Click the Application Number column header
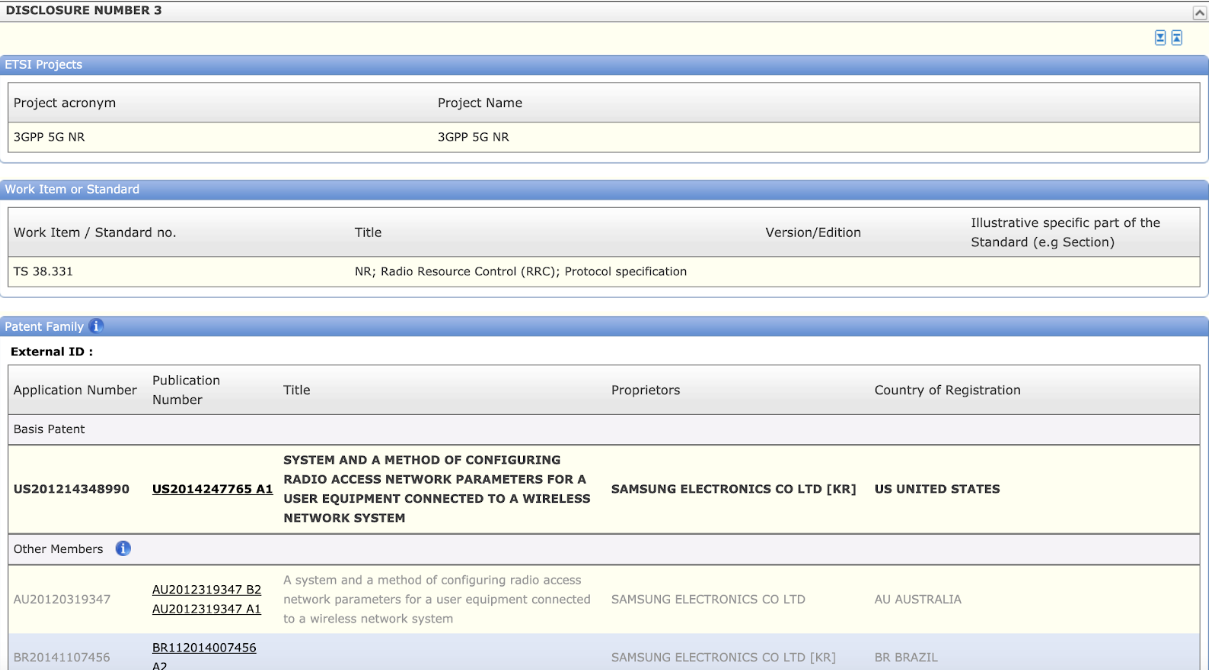The width and height of the screenshot is (1209, 670). (75, 390)
